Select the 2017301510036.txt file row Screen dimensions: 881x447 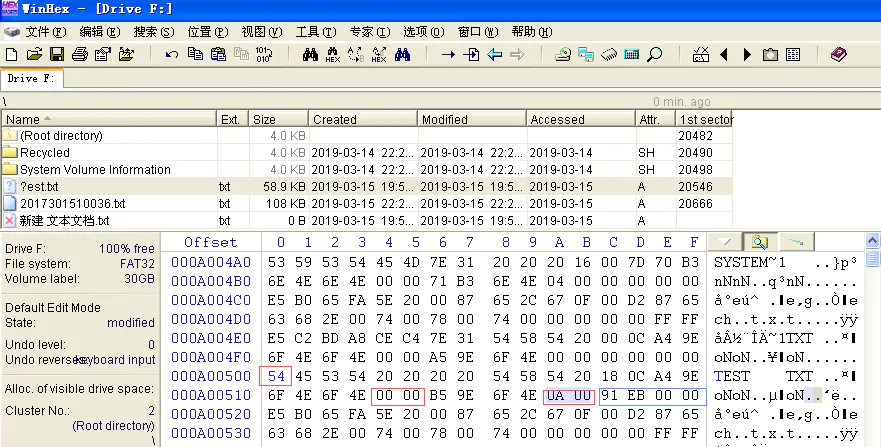point(367,203)
